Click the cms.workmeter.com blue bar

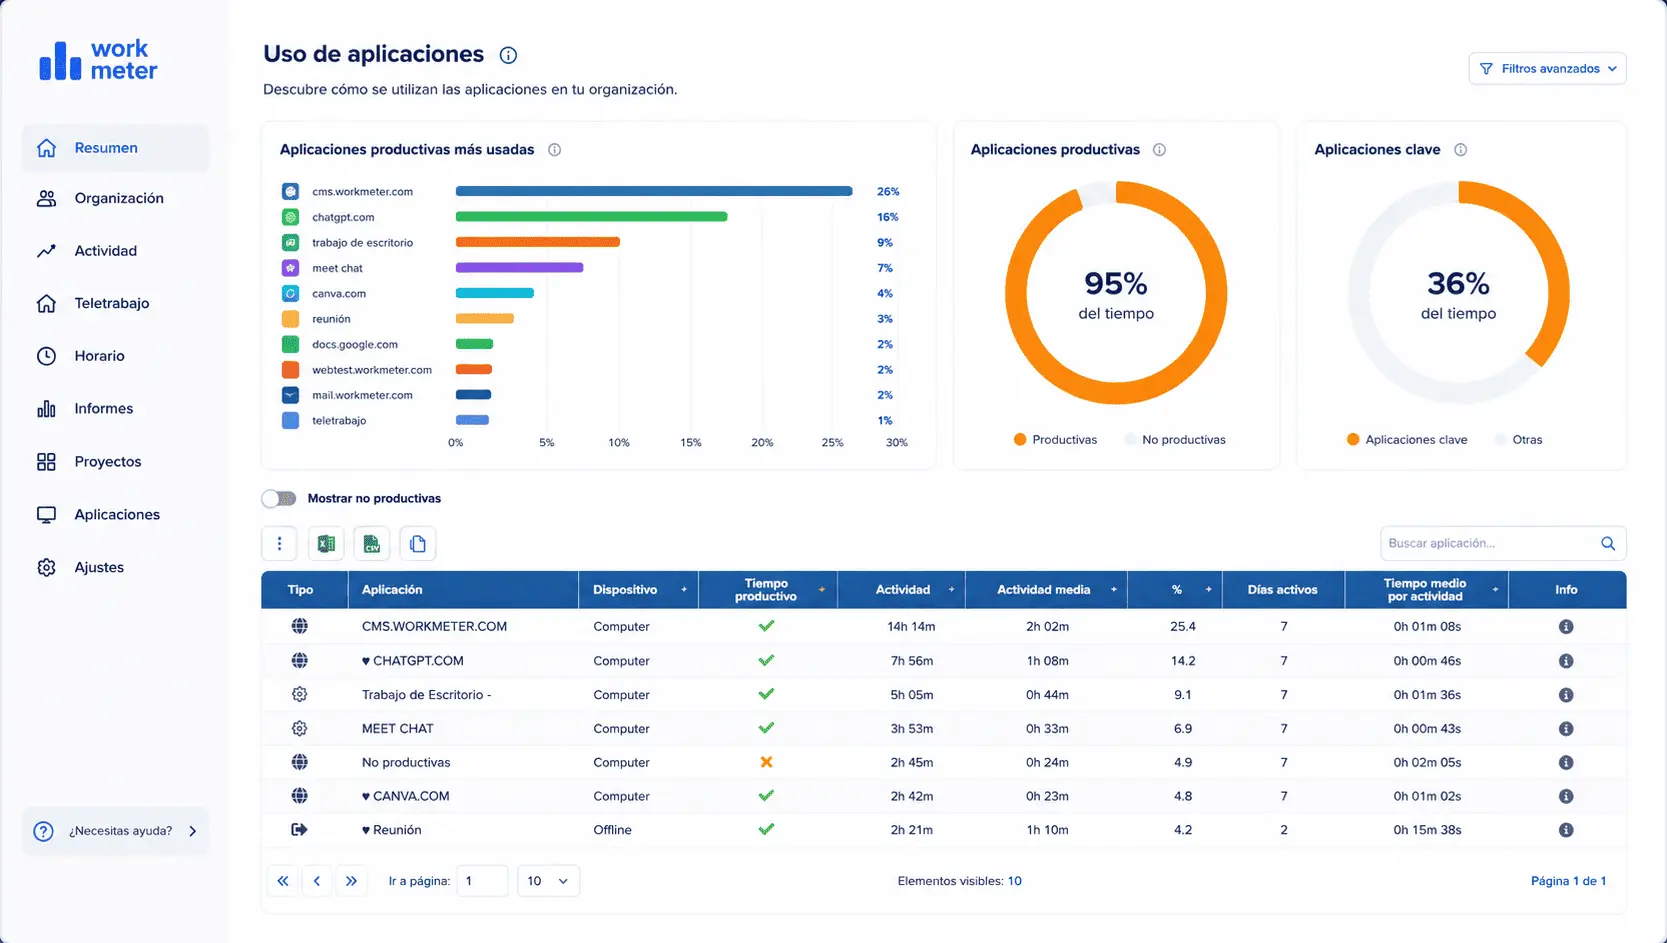pos(654,191)
